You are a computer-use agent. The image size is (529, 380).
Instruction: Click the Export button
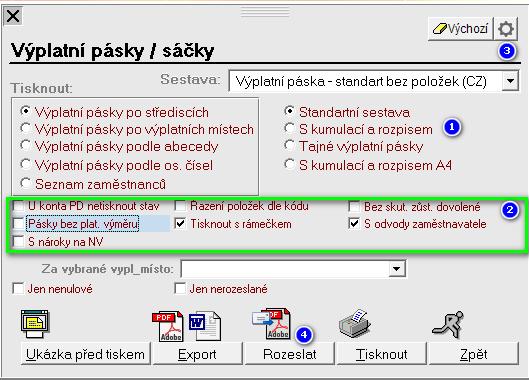(x=197, y=354)
